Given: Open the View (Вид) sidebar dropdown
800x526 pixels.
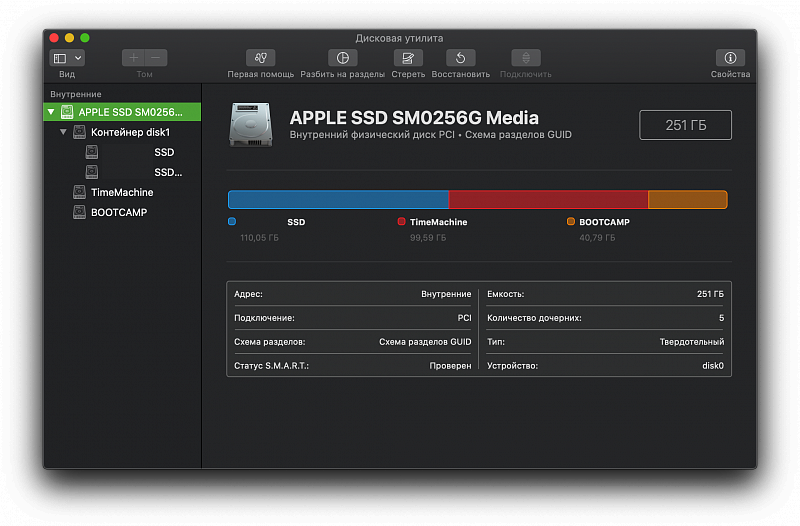Looking at the screenshot, I should [x=67, y=58].
